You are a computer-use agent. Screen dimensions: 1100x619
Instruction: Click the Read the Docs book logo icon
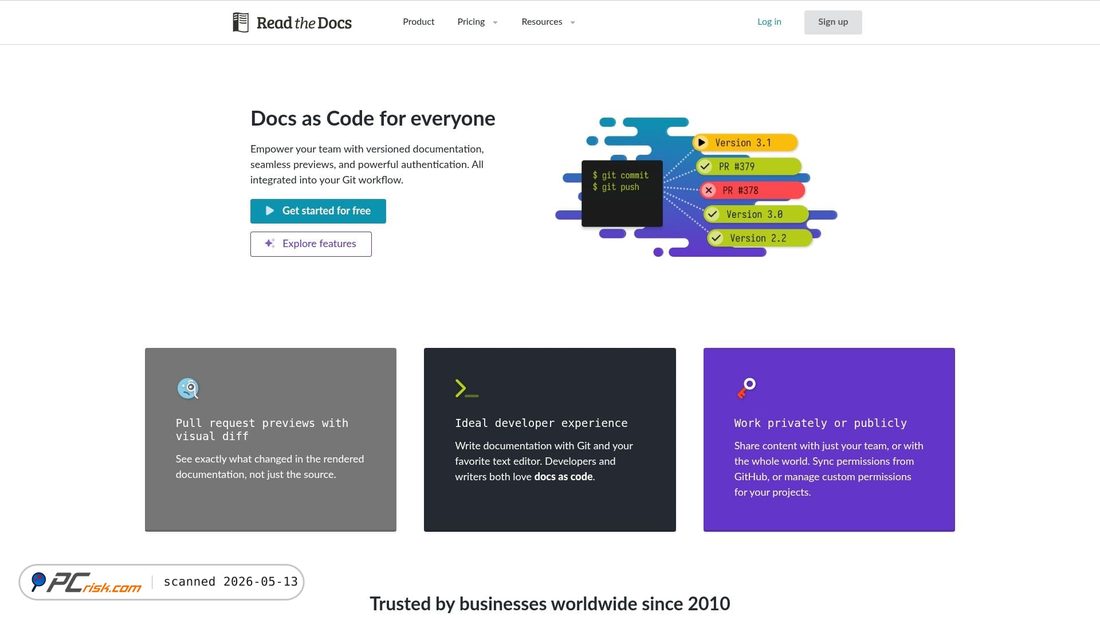pyautogui.click(x=241, y=22)
